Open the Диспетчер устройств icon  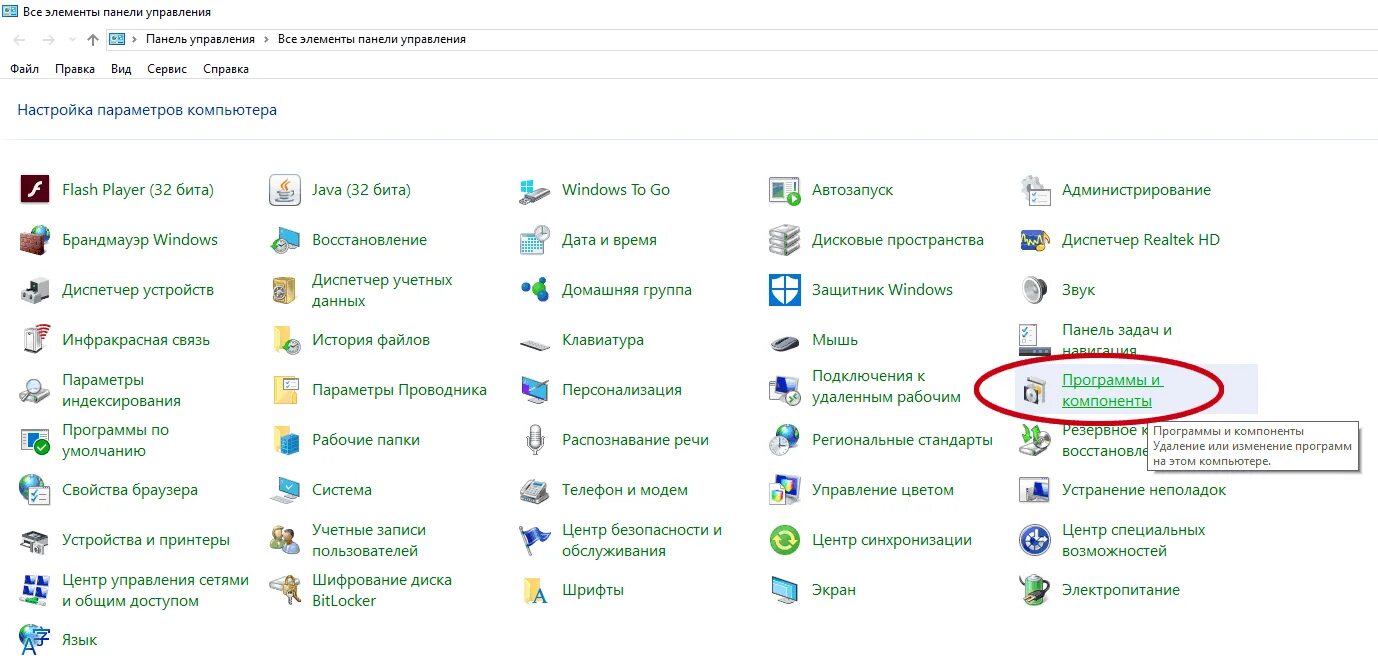pyautogui.click(x=35, y=290)
